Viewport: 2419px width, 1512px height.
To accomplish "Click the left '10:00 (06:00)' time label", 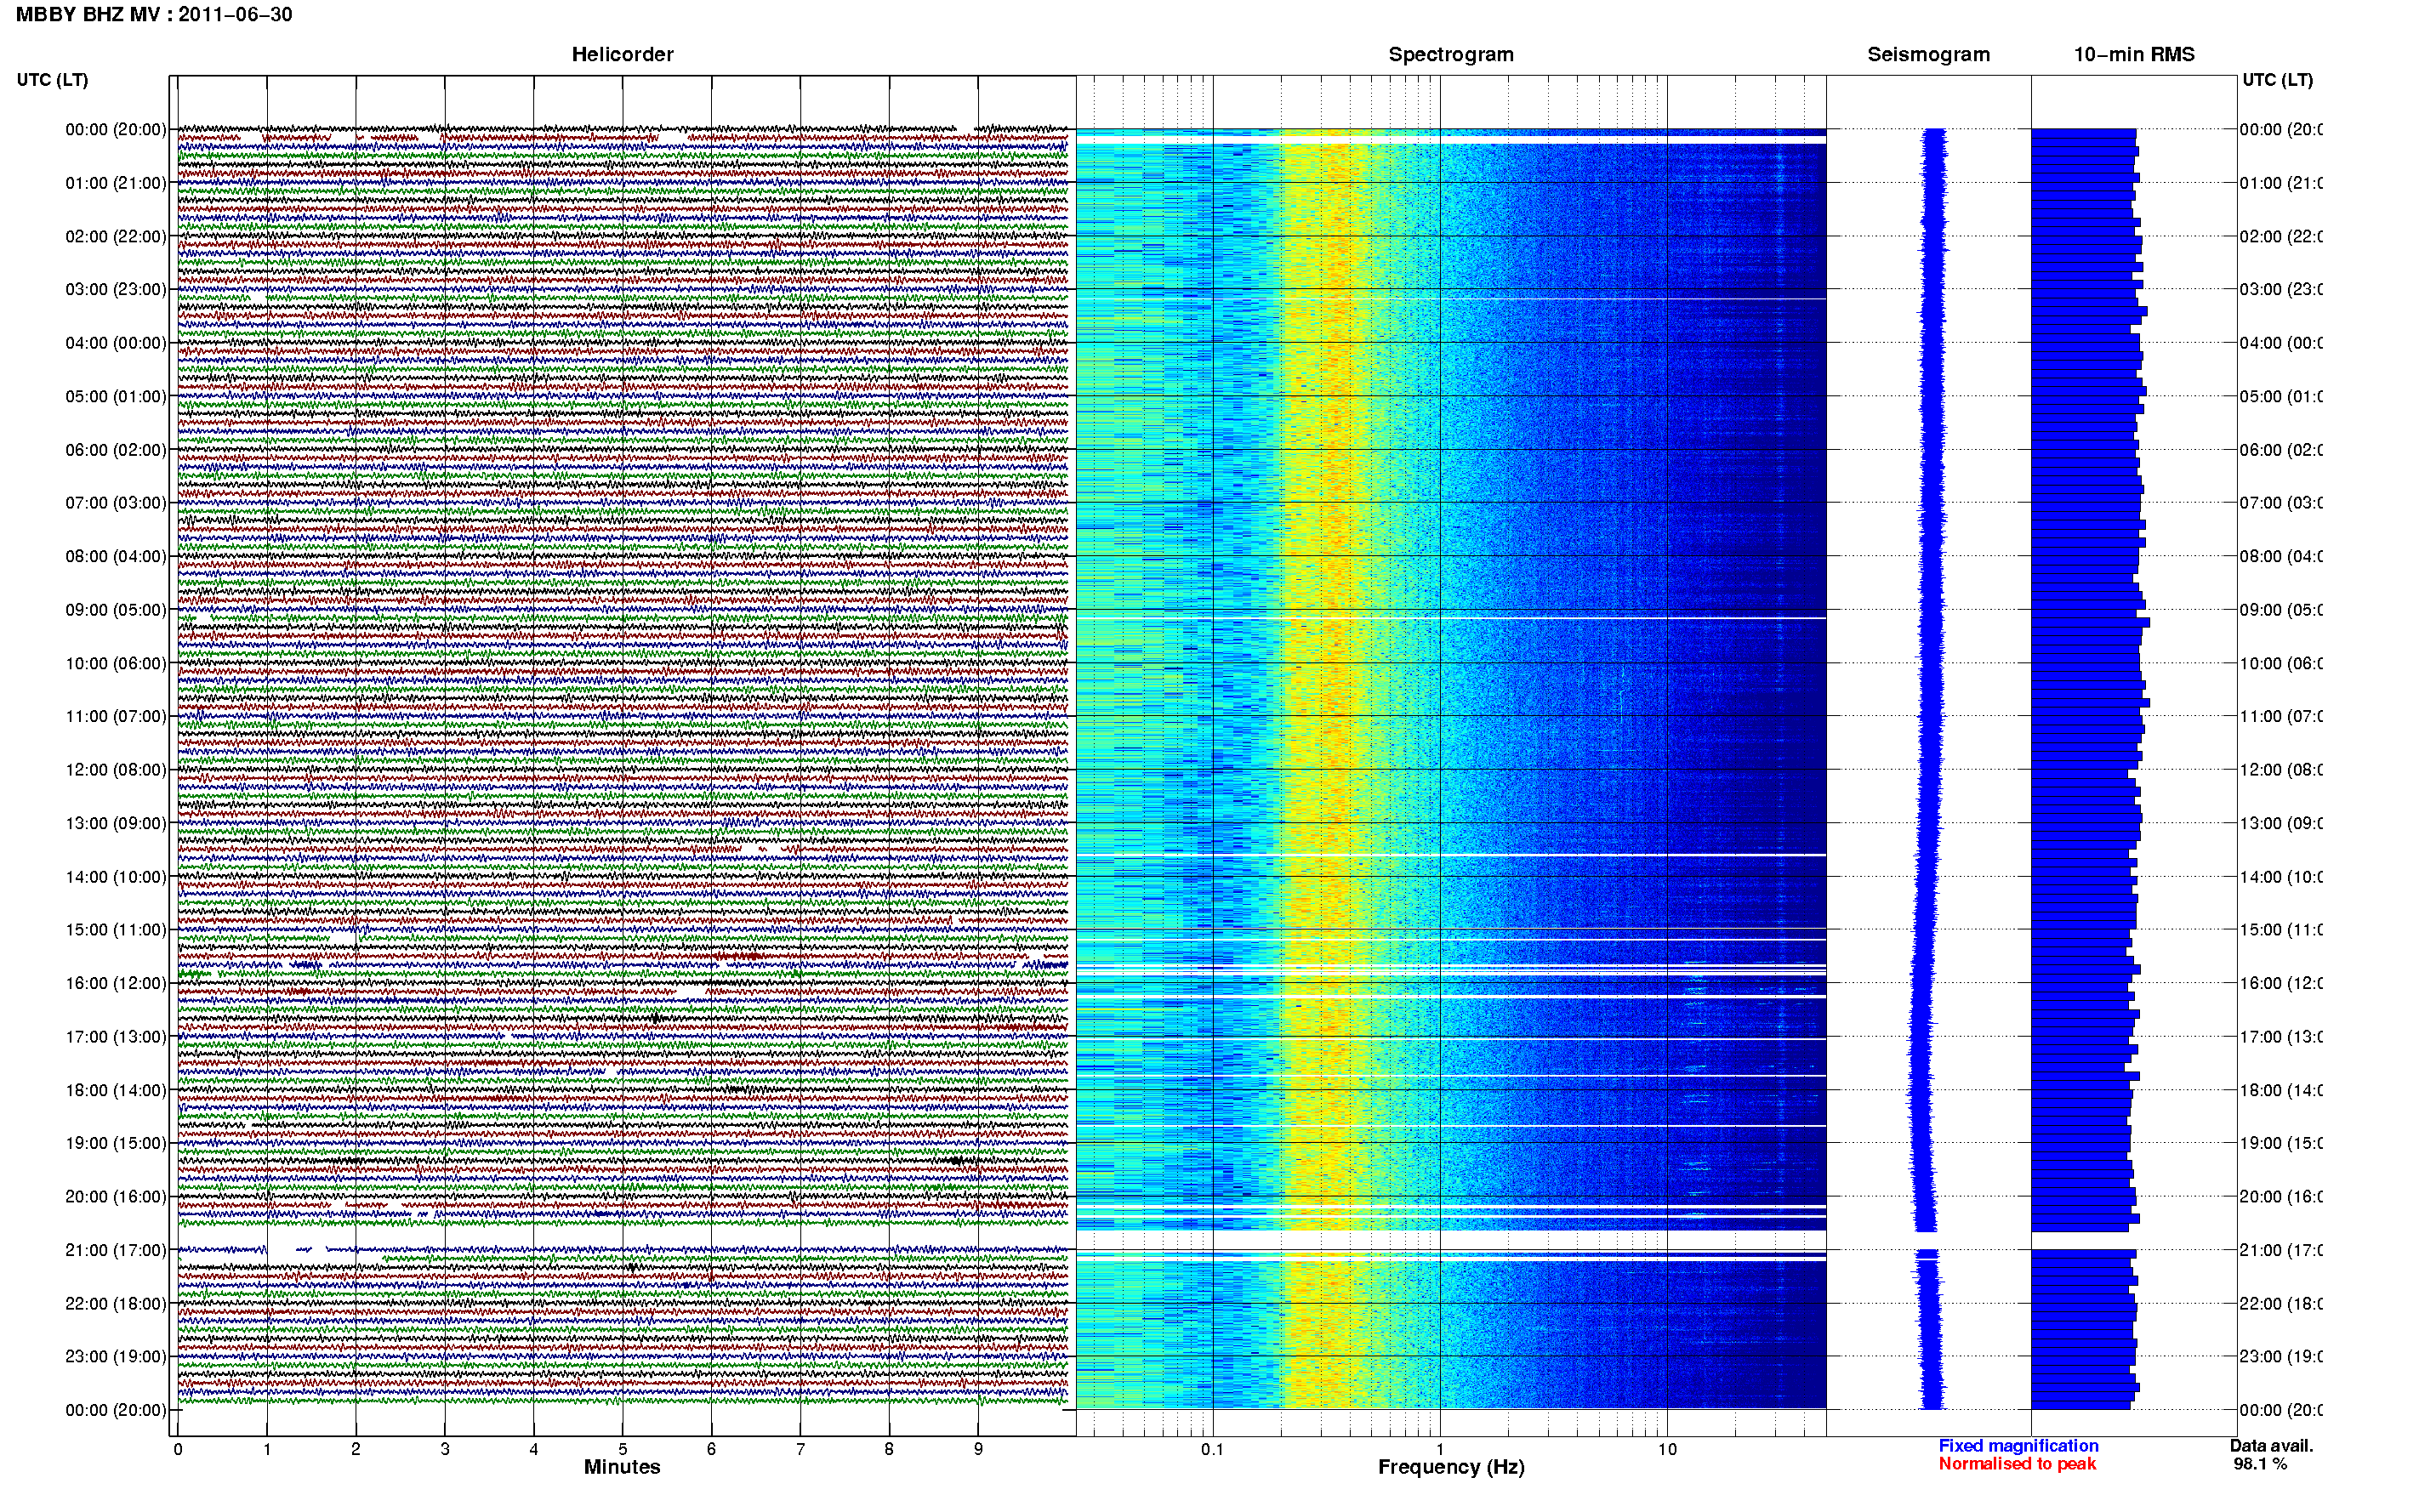I will [x=116, y=663].
